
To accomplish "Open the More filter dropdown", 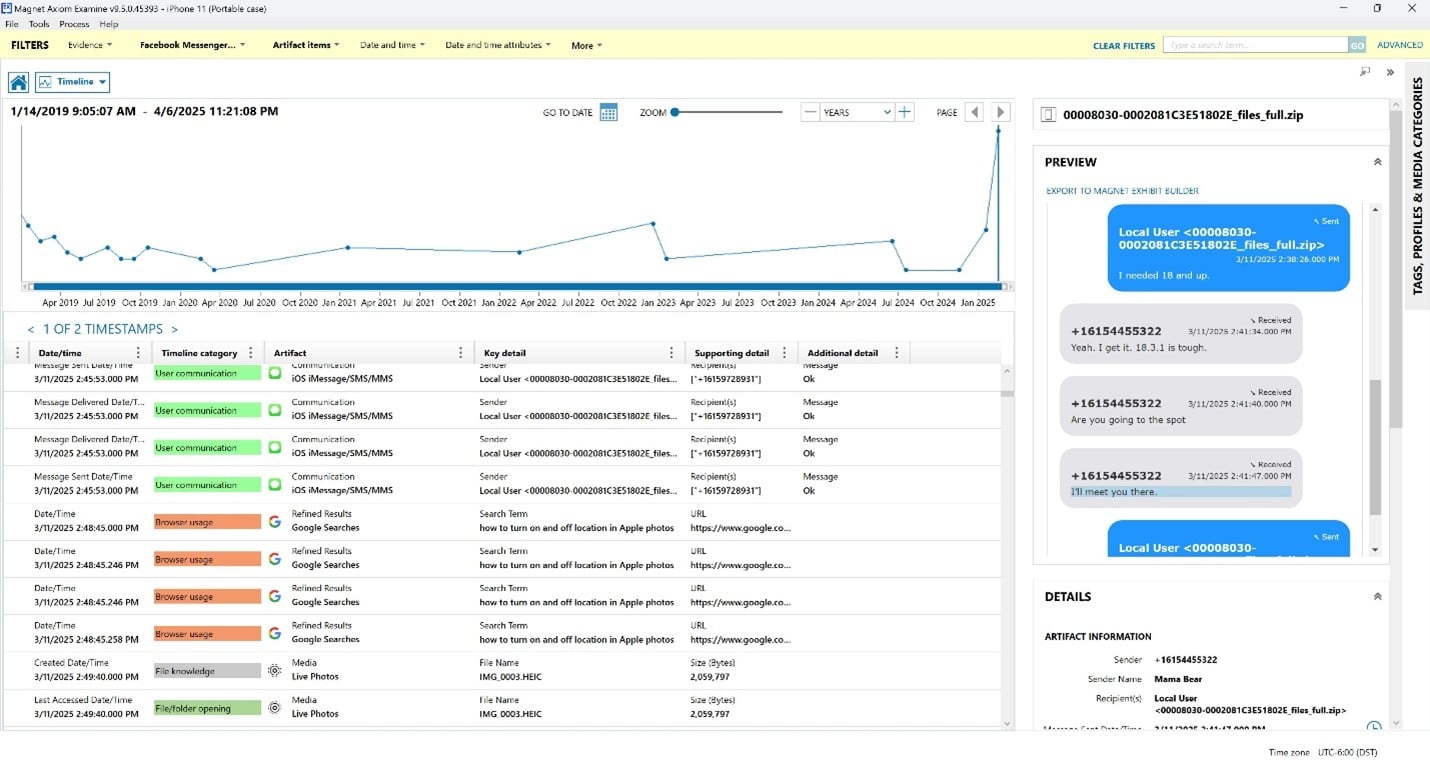I will coord(584,45).
